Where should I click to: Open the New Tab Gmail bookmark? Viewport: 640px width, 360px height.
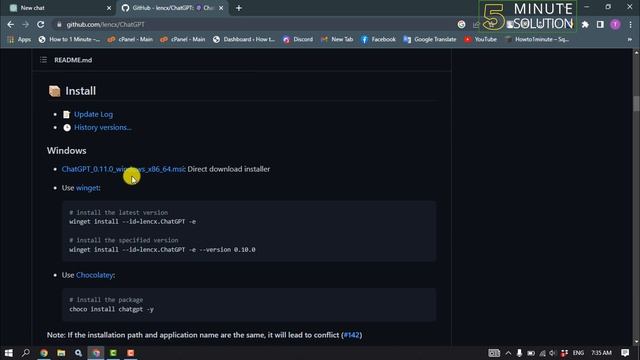[x=337, y=39]
